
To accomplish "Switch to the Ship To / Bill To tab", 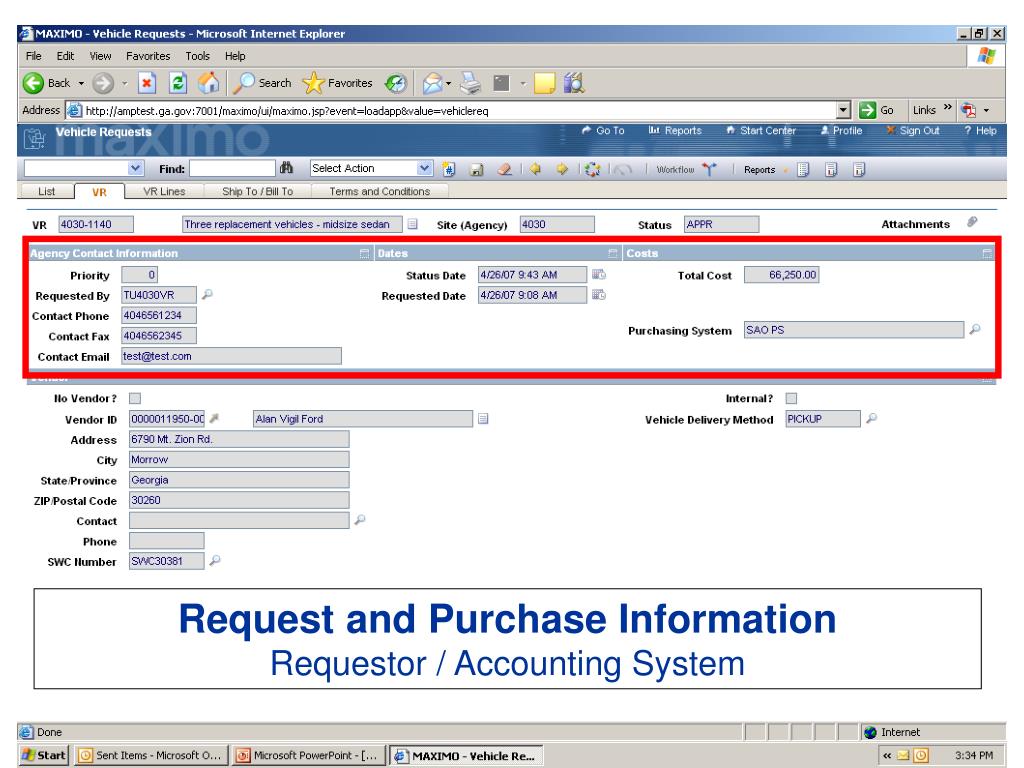I will (257, 191).
